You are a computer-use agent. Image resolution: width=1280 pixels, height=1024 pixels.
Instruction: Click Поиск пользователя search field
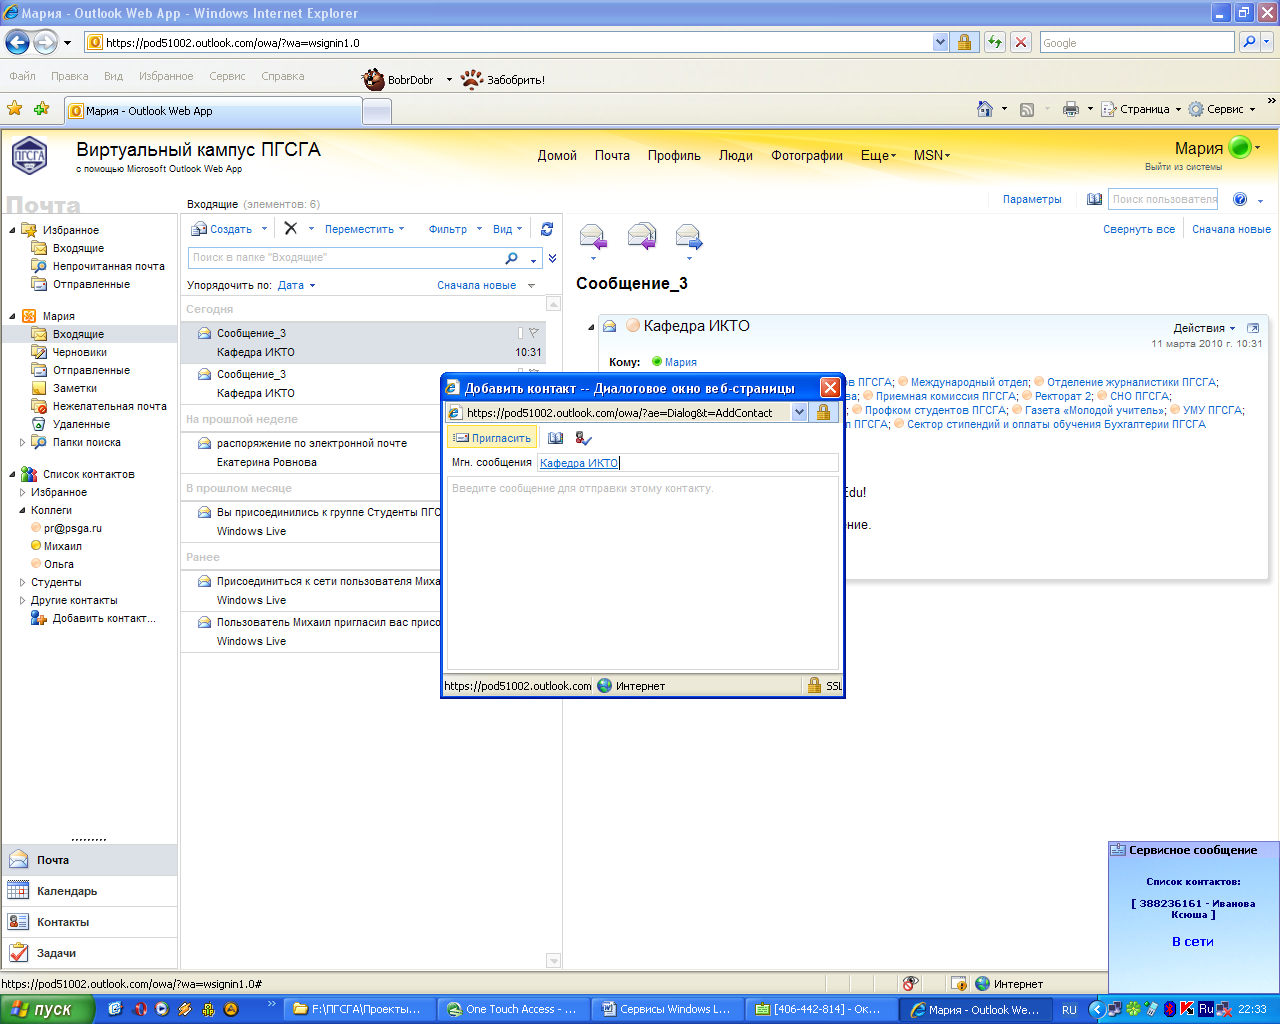tap(1163, 199)
